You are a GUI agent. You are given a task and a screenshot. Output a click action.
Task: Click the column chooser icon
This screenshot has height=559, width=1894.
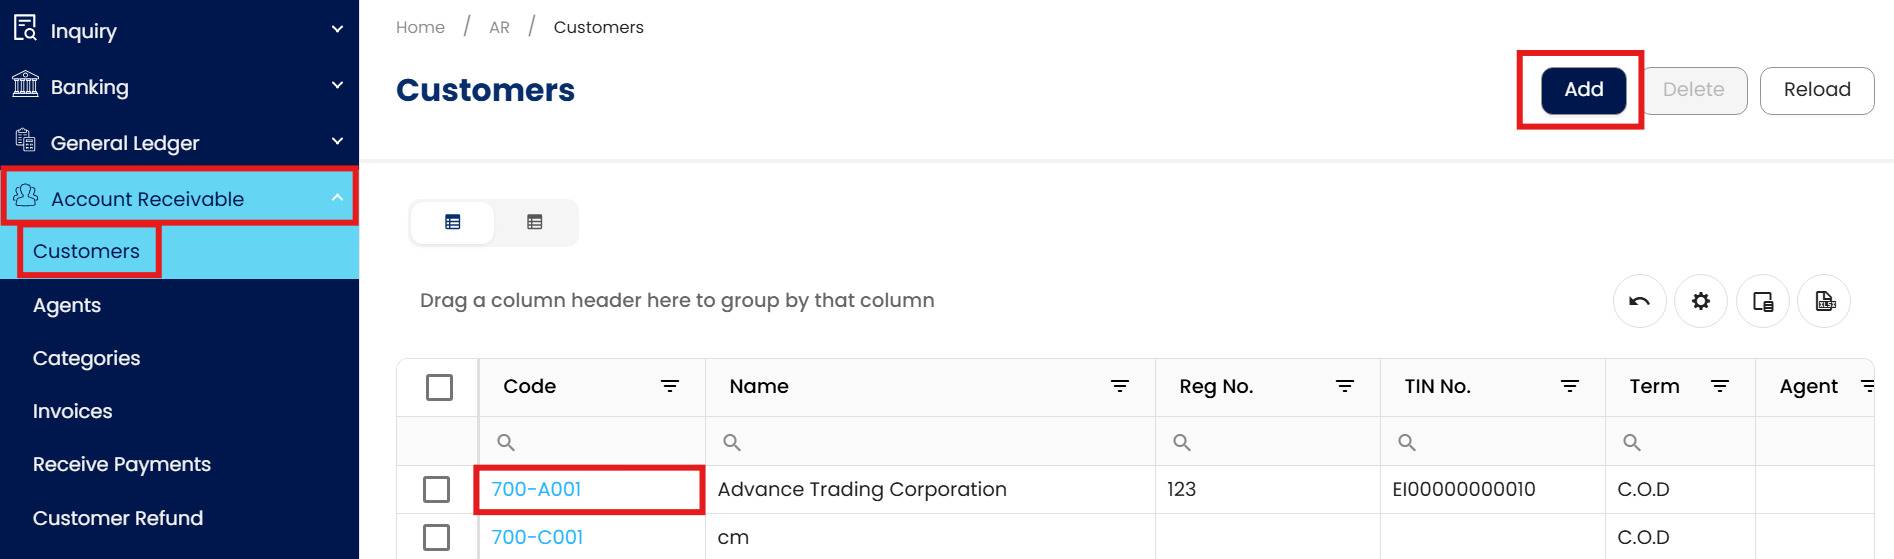pos(1762,301)
